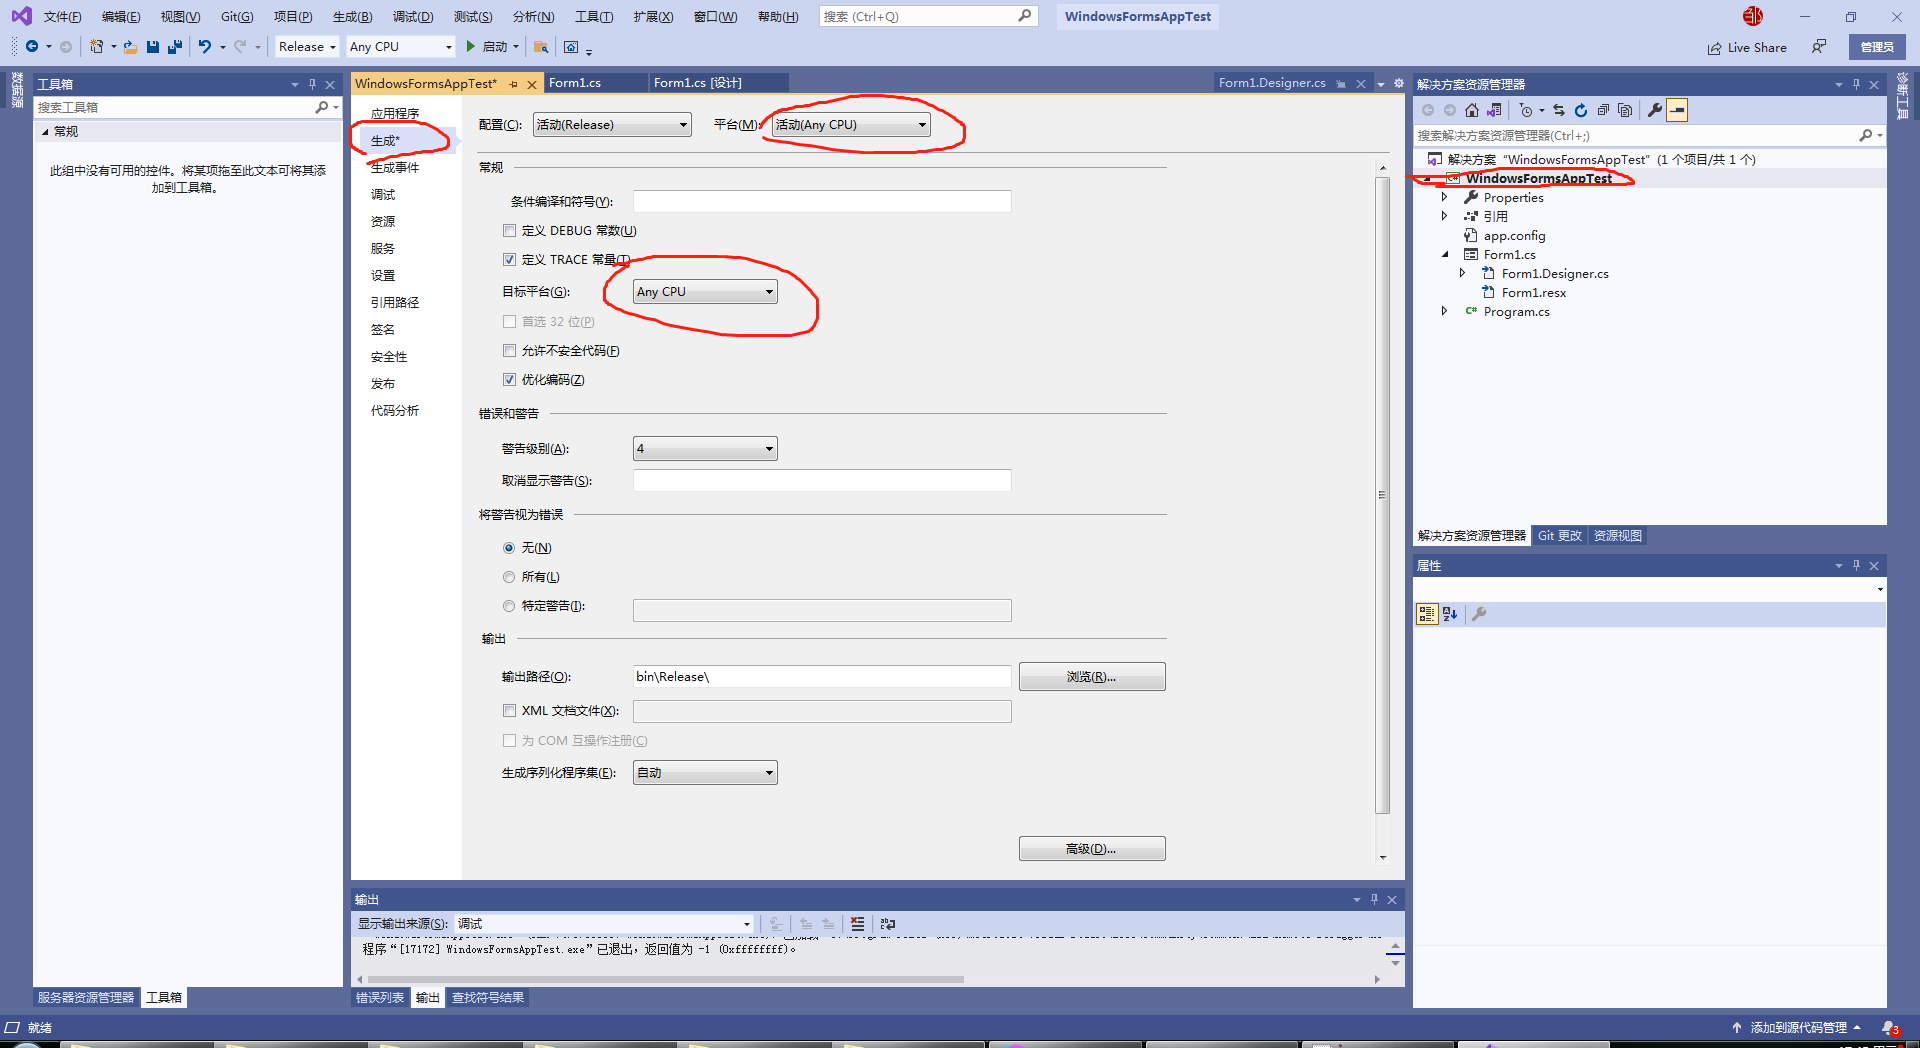The width and height of the screenshot is (1920, 1048).
Task: Switch to Git 更改 panel tab
Action: 1560,536
